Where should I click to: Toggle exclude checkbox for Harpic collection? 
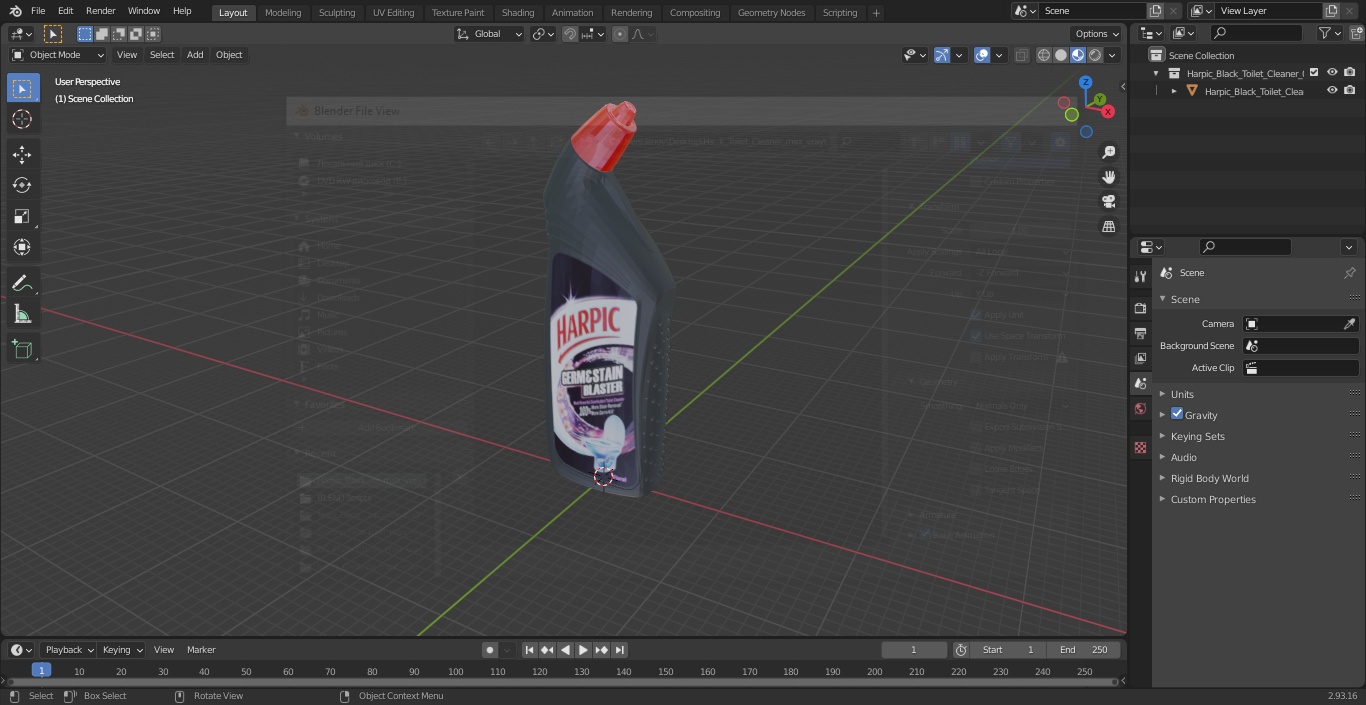pos(1314,72)
